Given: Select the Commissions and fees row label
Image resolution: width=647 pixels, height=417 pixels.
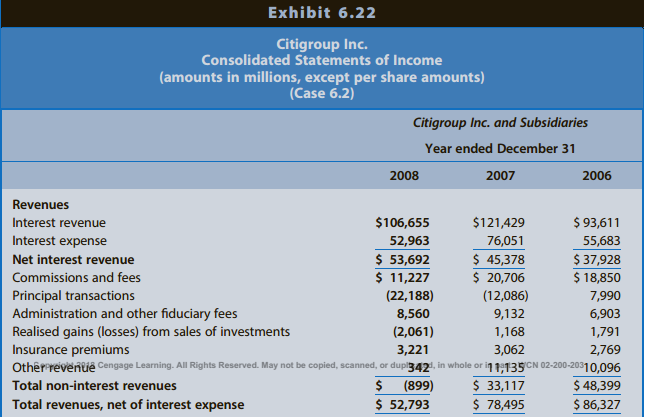Looking at the screenshot, I should point(76,278).
